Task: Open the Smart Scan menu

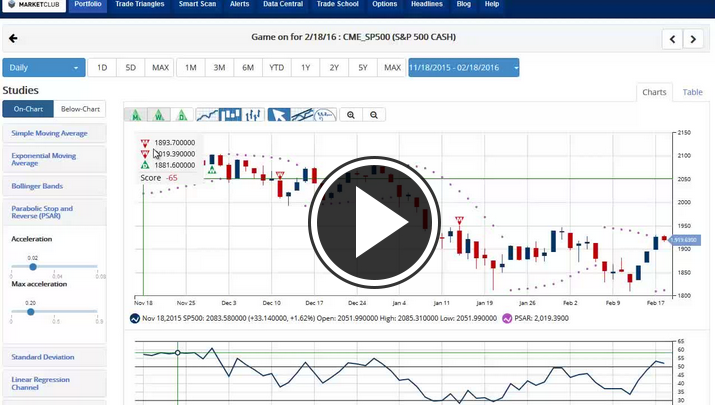Action: pos(197,5)
